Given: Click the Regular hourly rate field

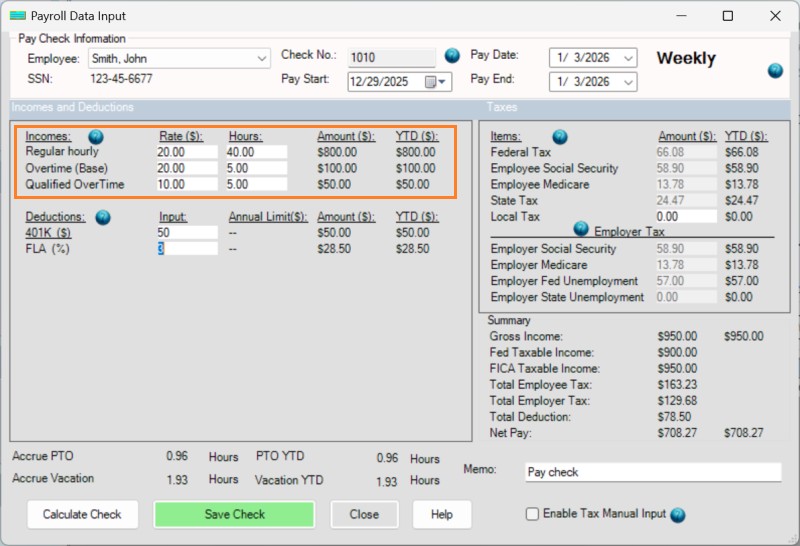Looking at the screenshot, I should click(187, 152).
